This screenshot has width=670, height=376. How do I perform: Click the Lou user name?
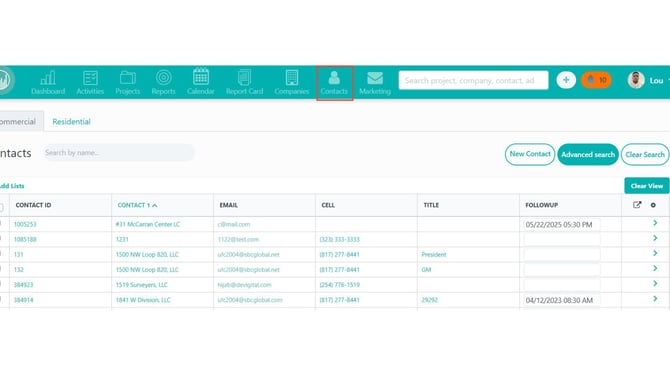point(656,80)
